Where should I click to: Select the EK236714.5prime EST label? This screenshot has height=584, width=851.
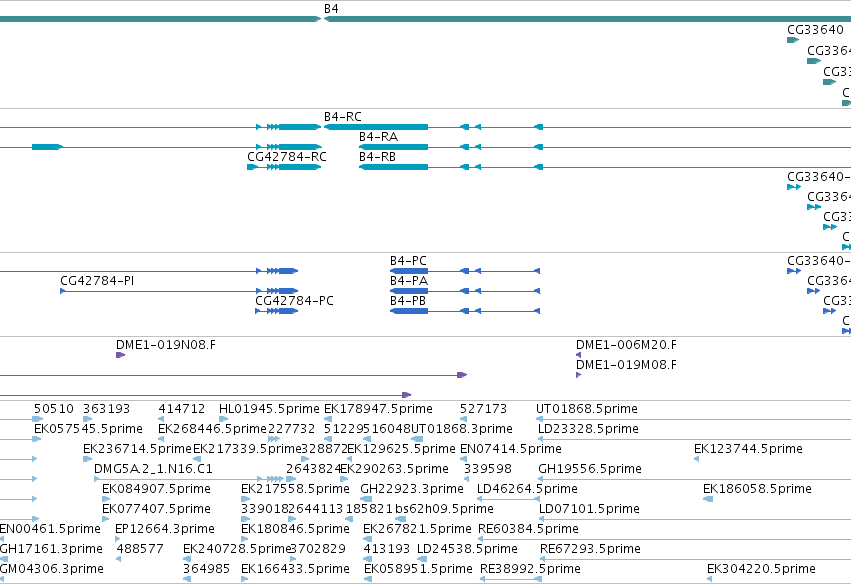point(138,449)
